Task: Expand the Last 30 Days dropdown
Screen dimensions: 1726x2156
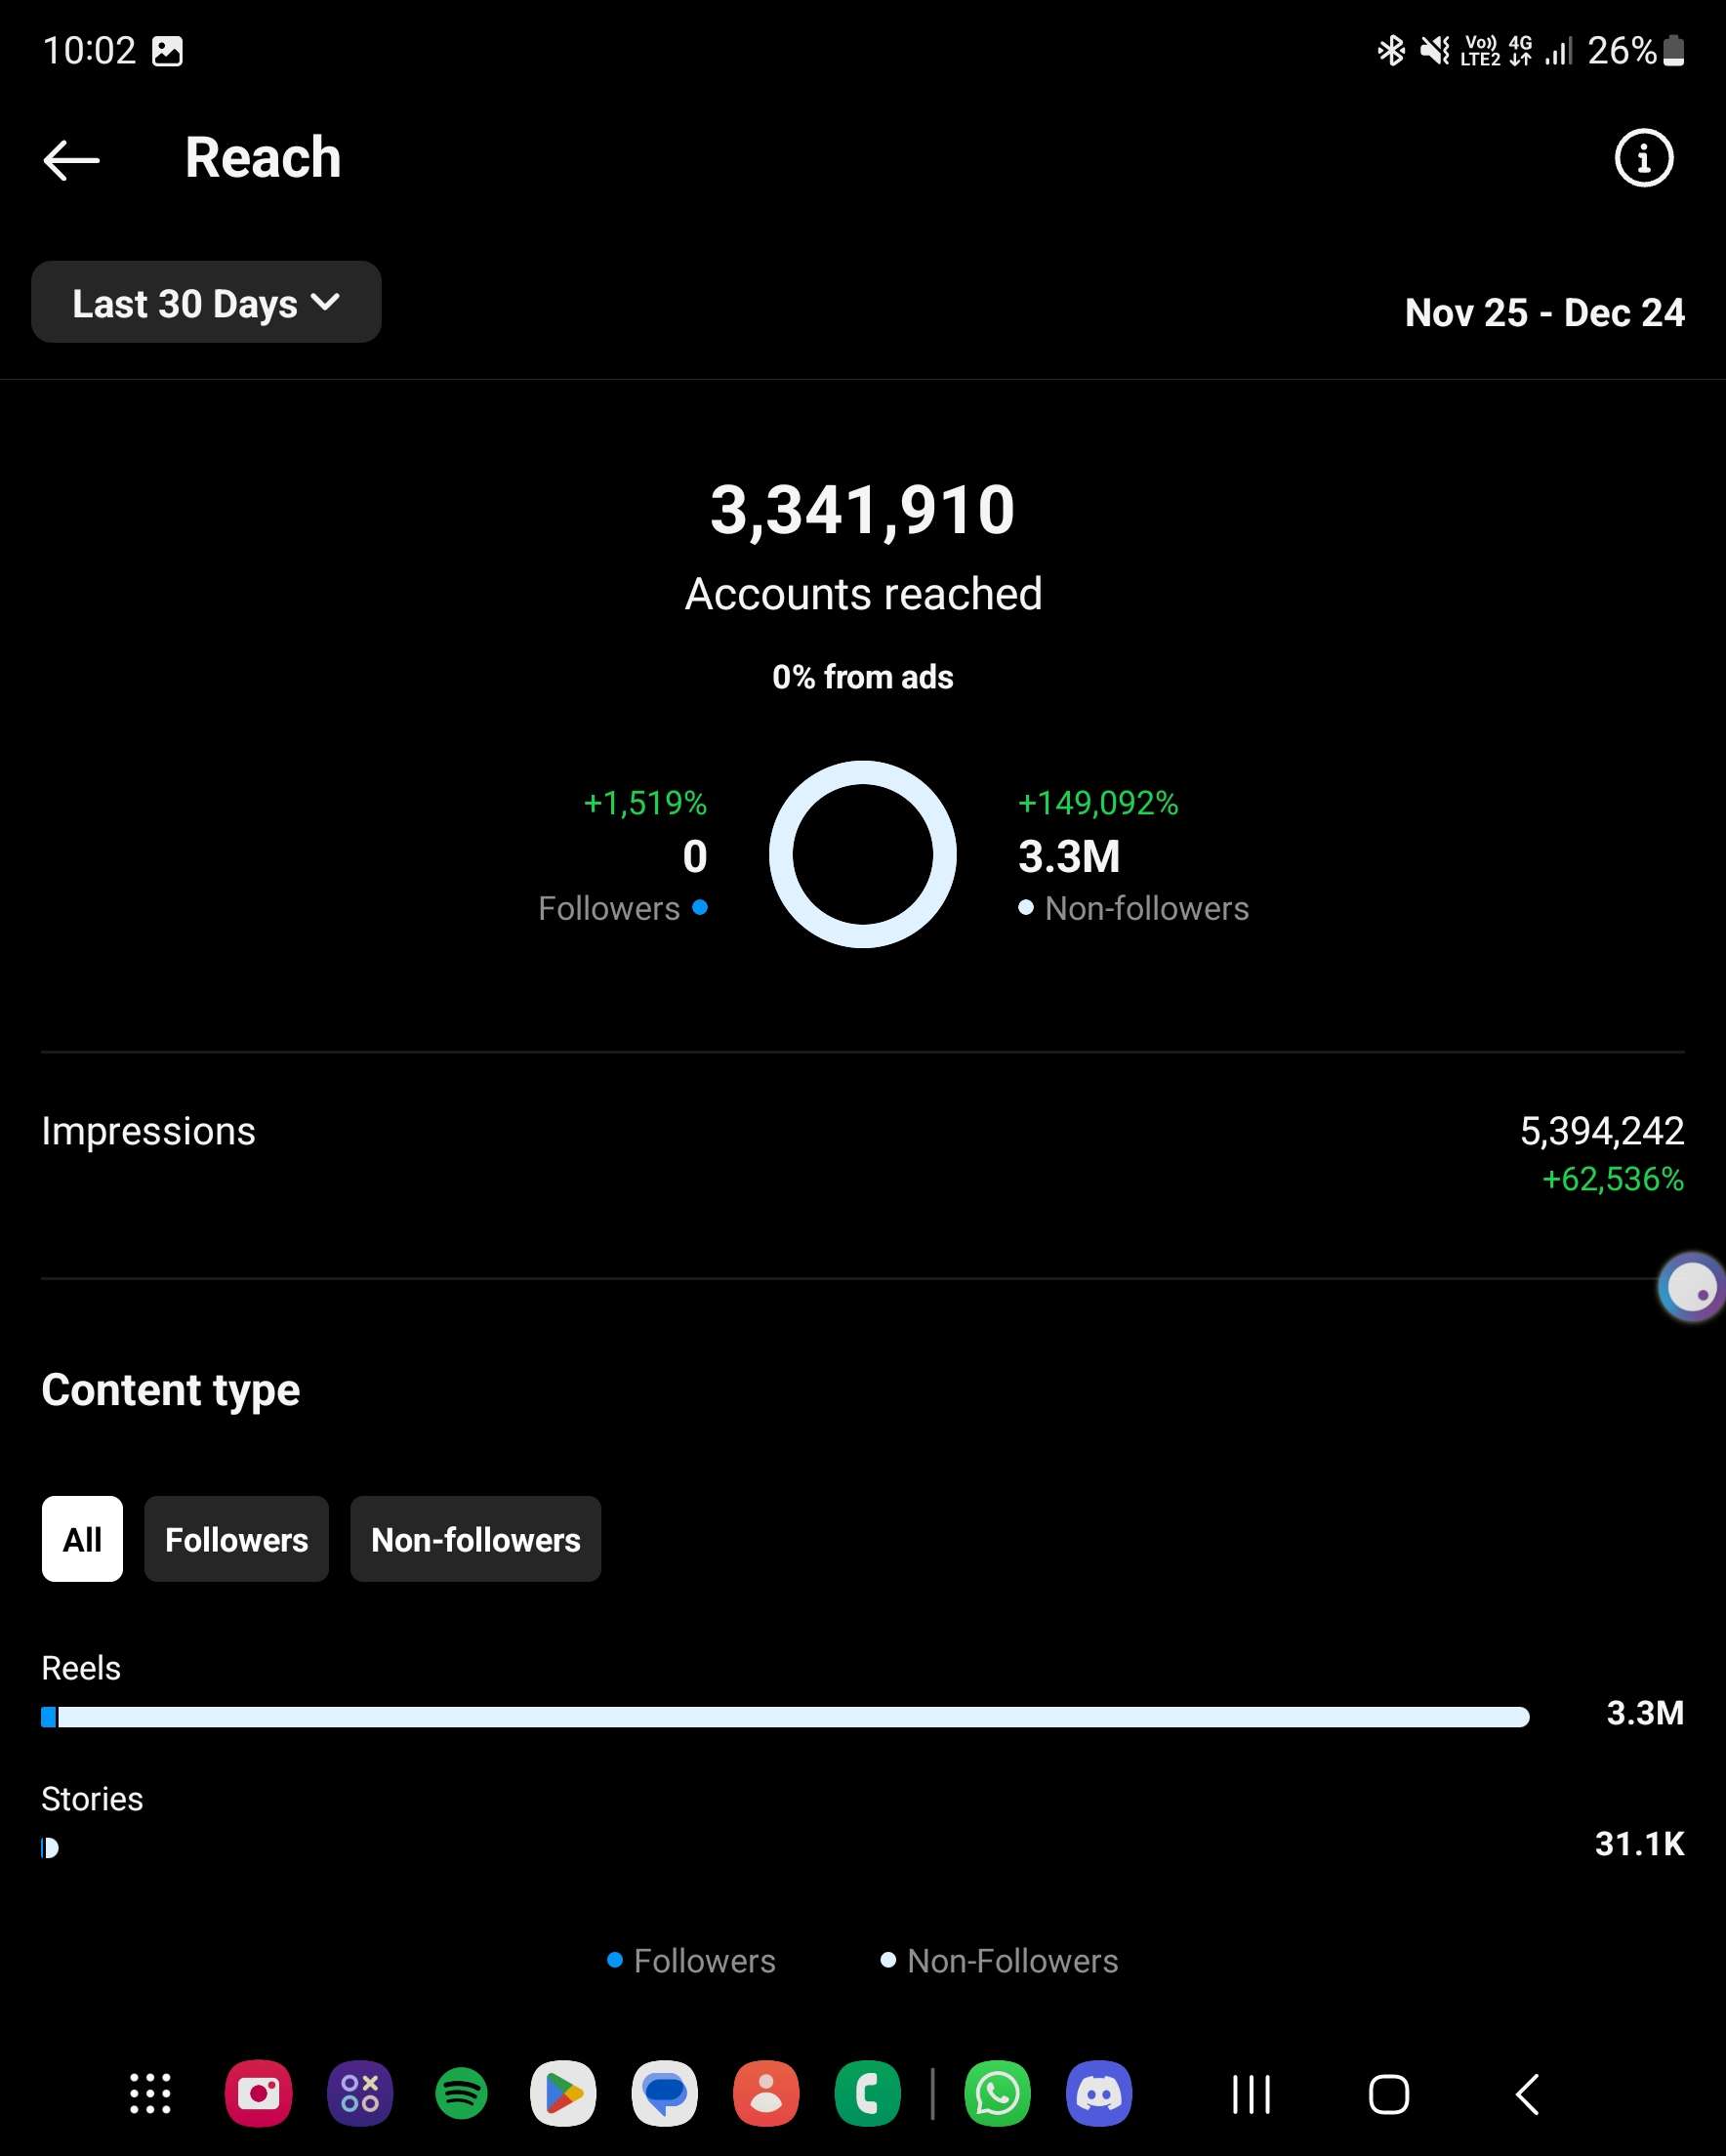Action: [x=206, y=303]
